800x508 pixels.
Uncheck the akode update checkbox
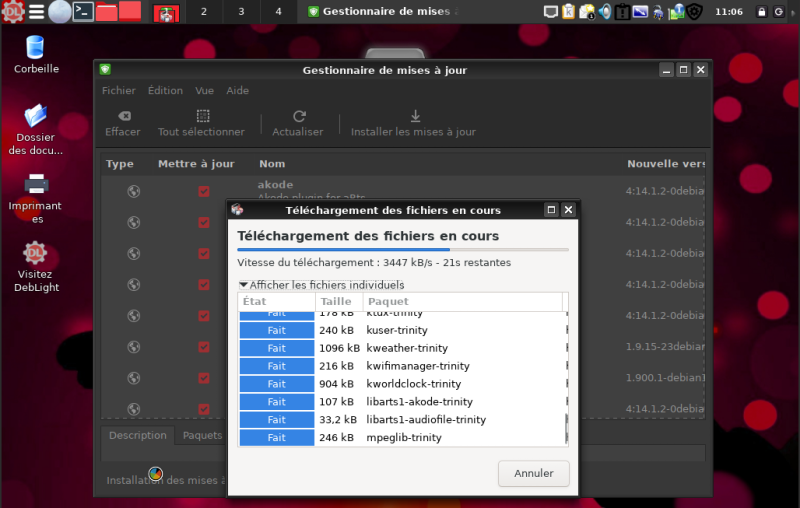click(x=204, y=191)
